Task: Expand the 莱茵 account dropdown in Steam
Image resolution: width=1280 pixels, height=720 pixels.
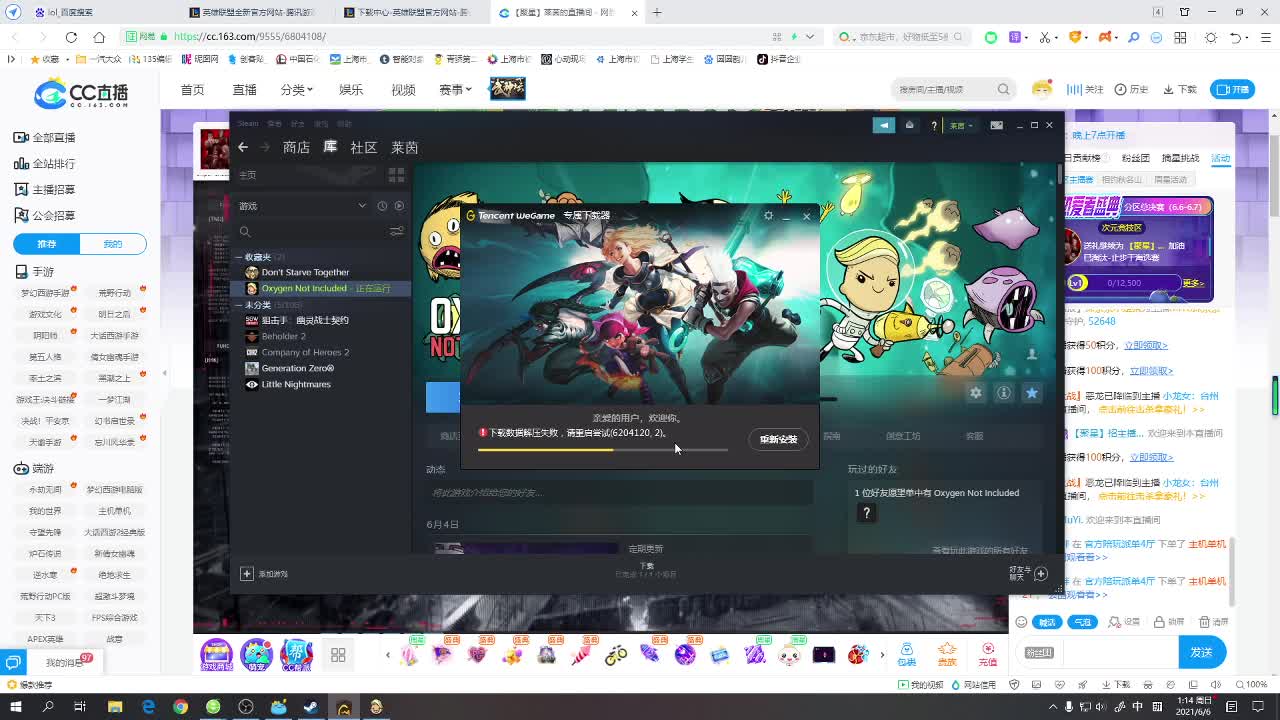Action: (961, 126)
